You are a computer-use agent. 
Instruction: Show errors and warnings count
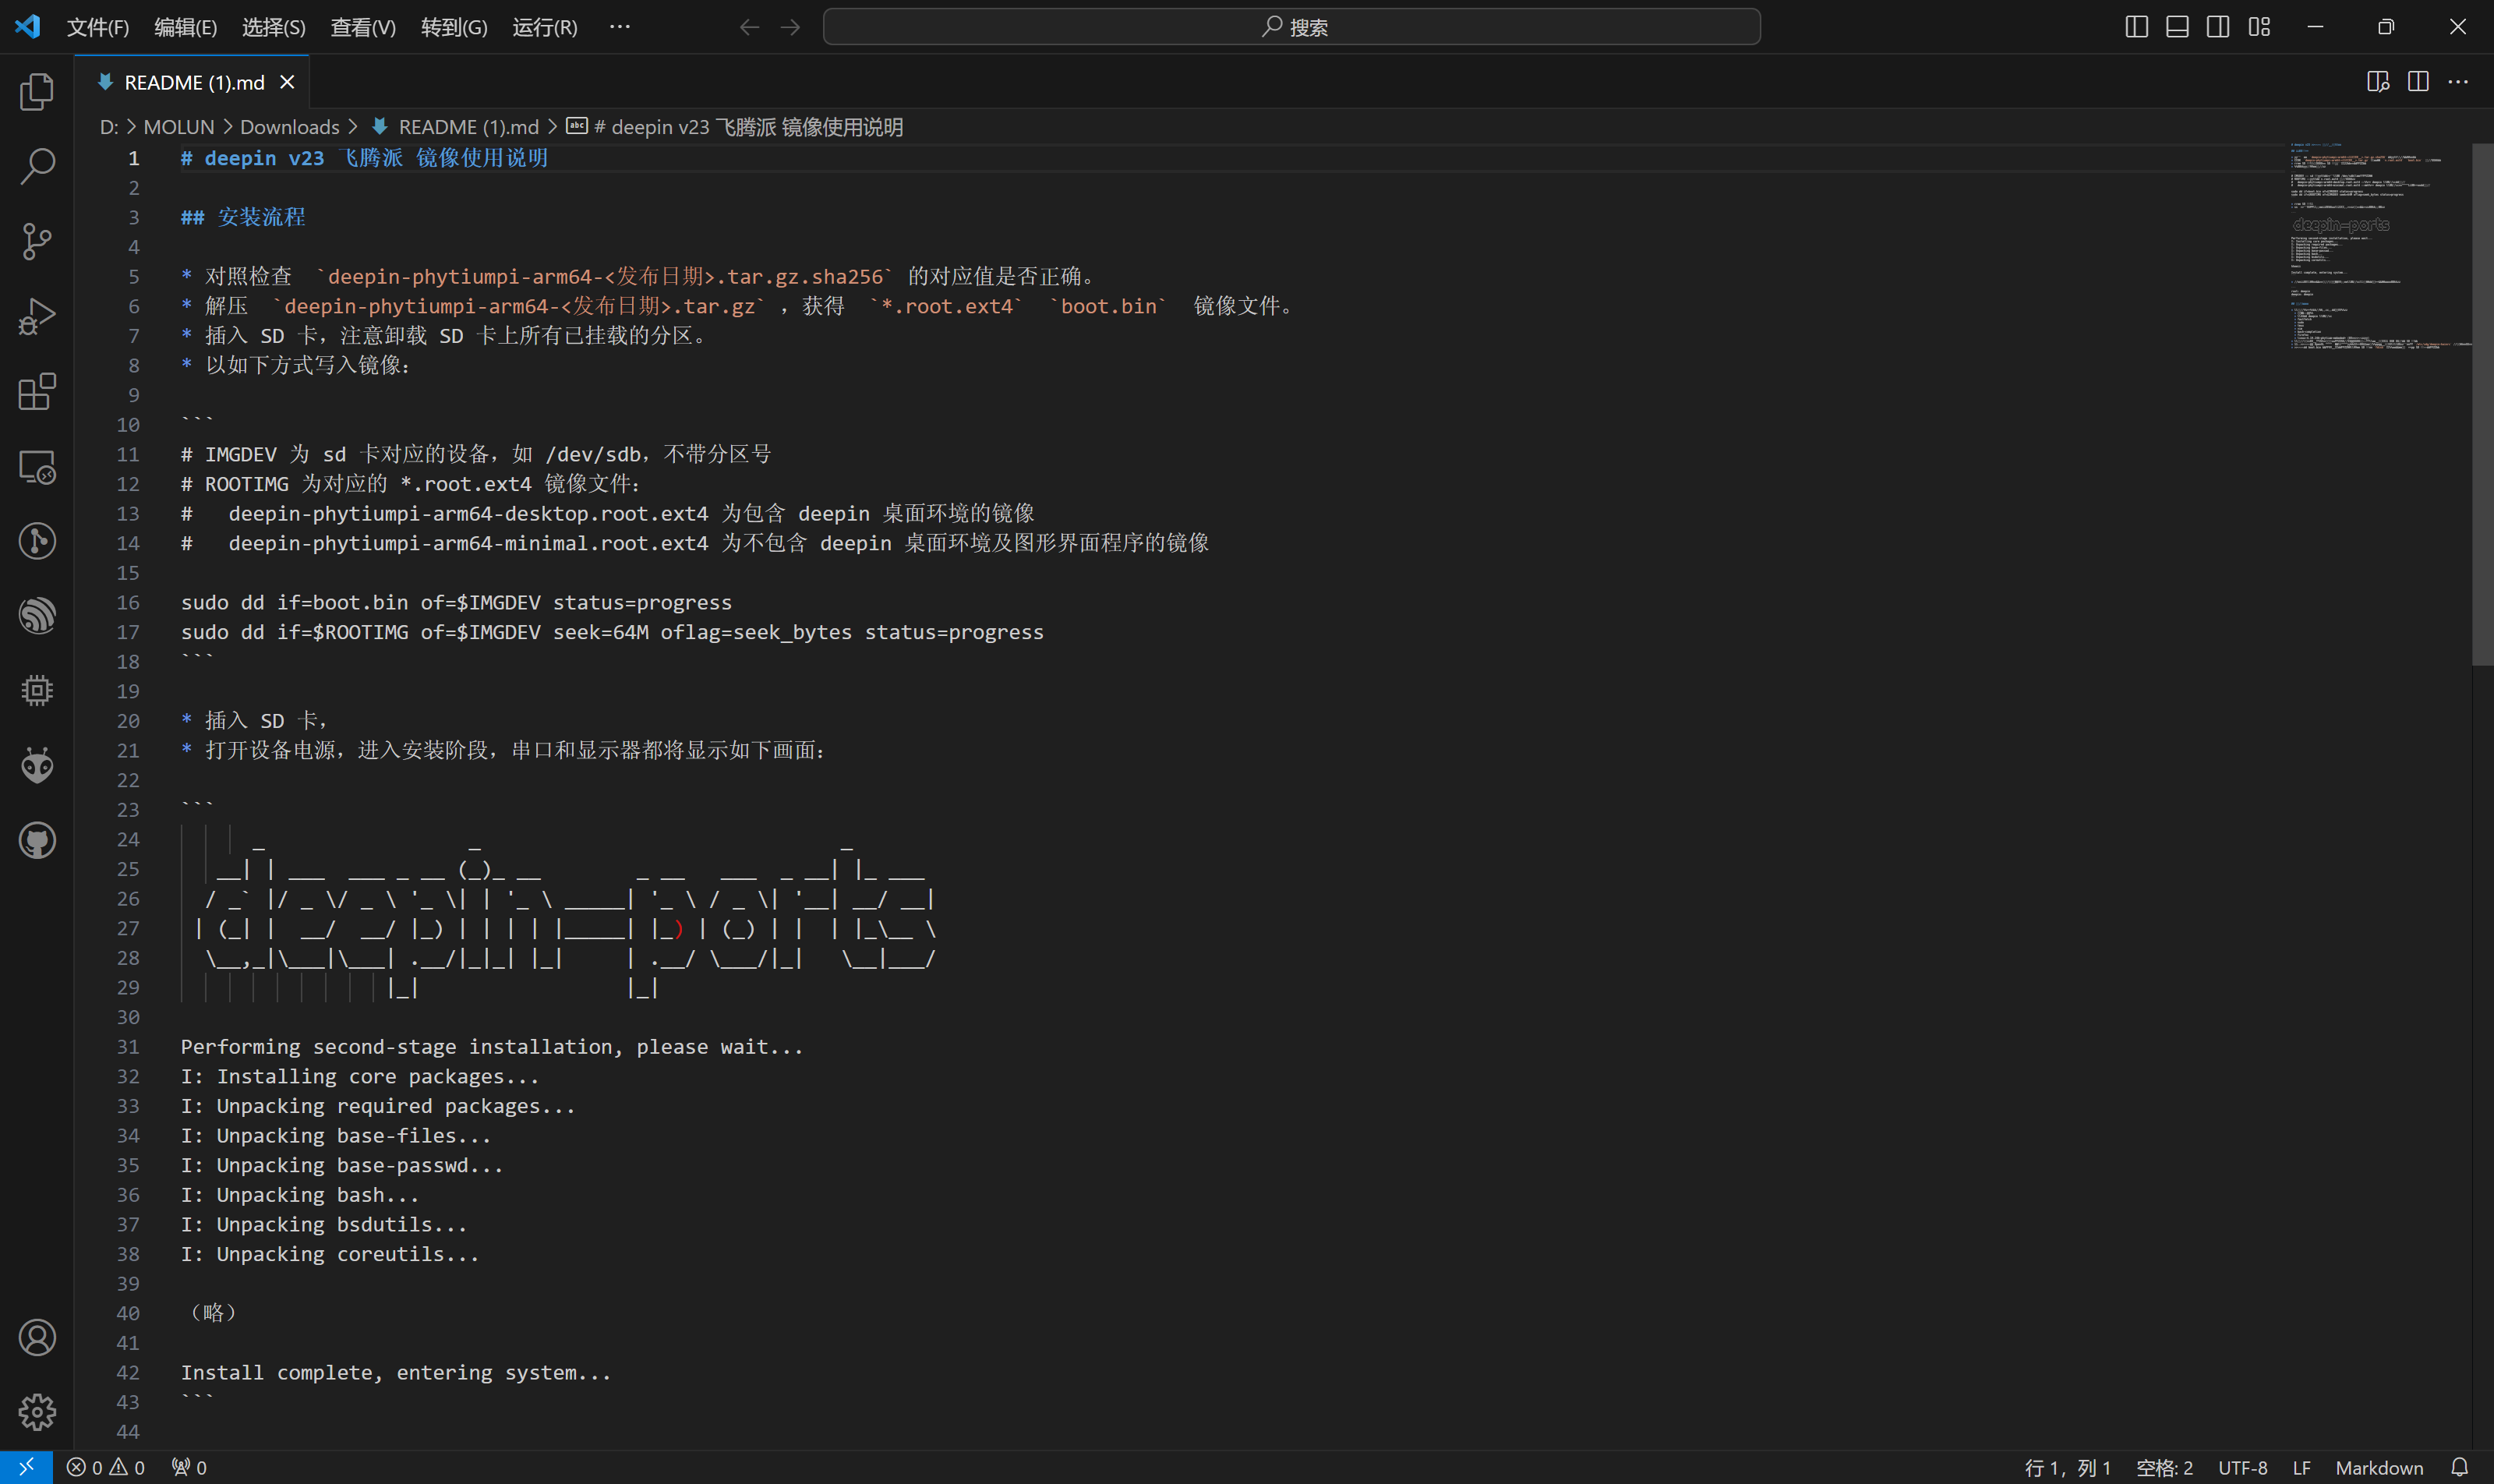105,1467
